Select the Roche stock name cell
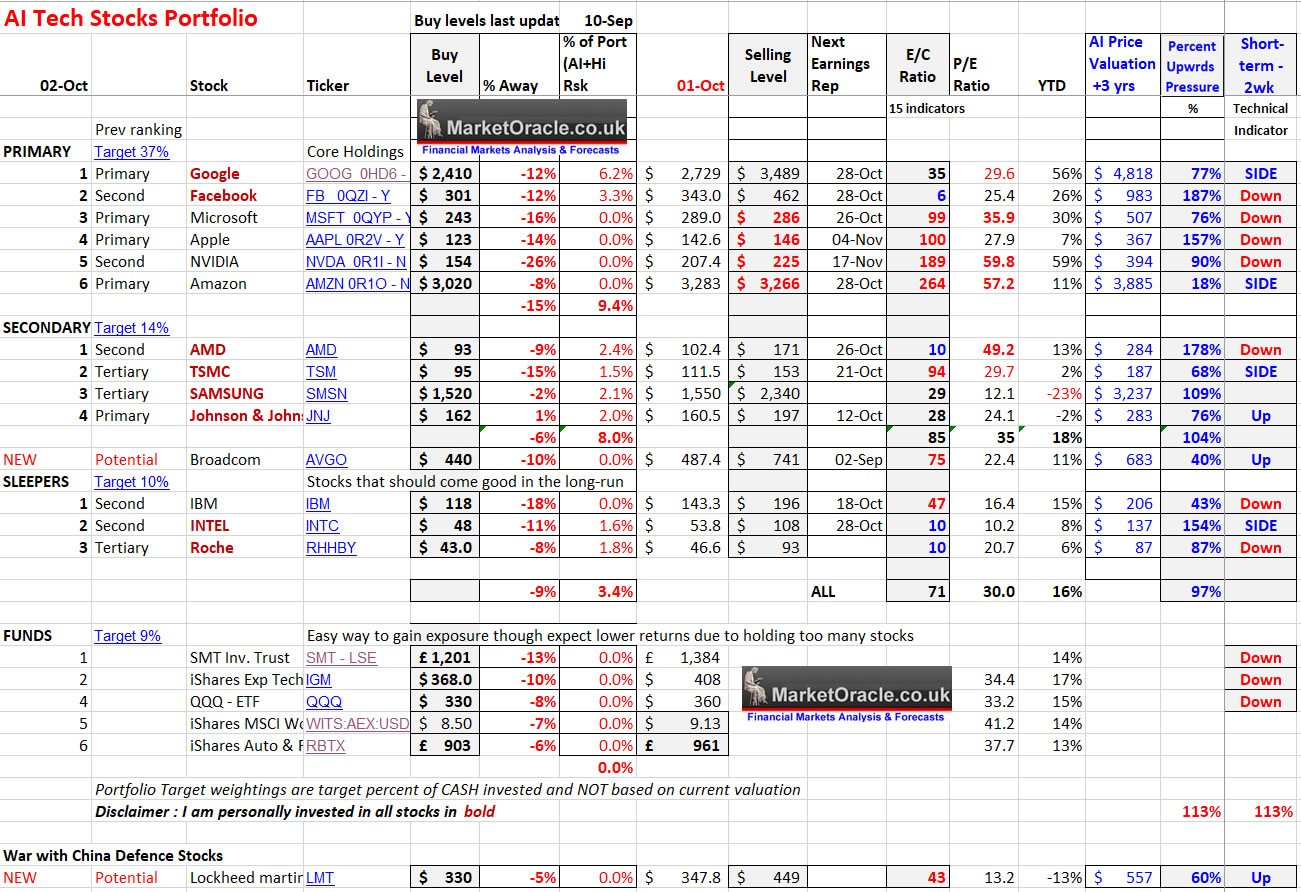The height and width of the screenshot is (892, 1301). tap(212, 548)
